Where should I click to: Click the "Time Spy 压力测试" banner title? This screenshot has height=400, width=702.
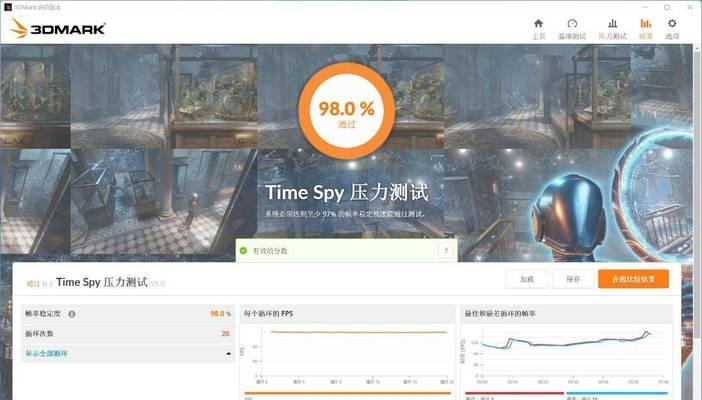click(347, 193)
